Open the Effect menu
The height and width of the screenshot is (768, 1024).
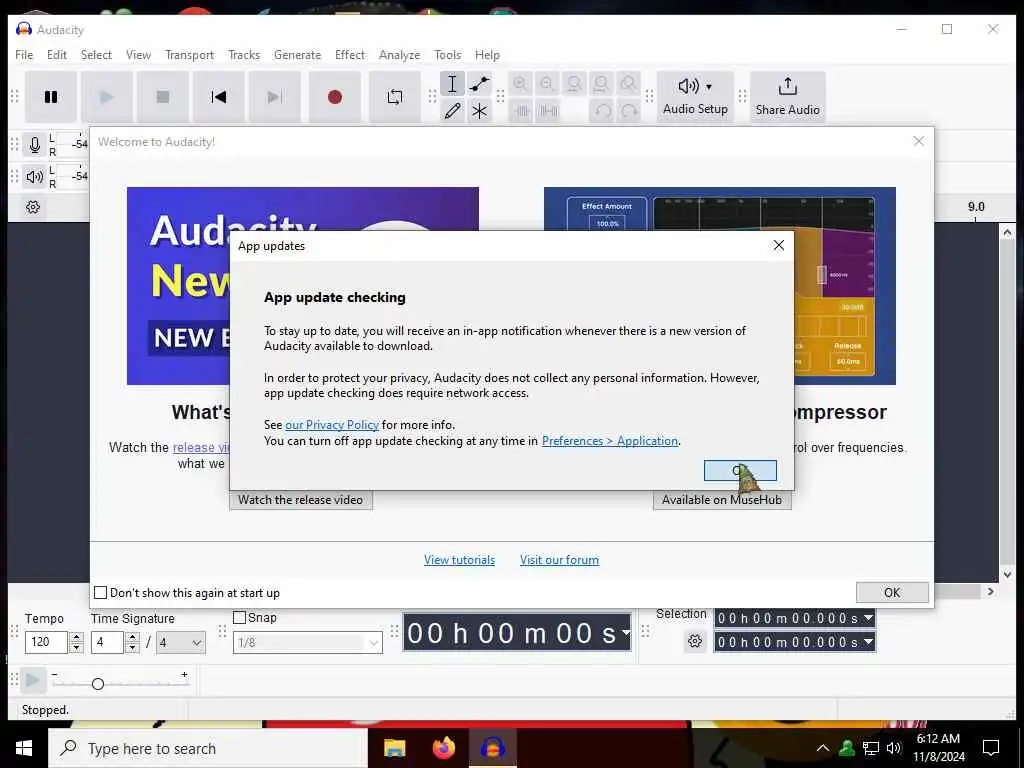(349, 55)
